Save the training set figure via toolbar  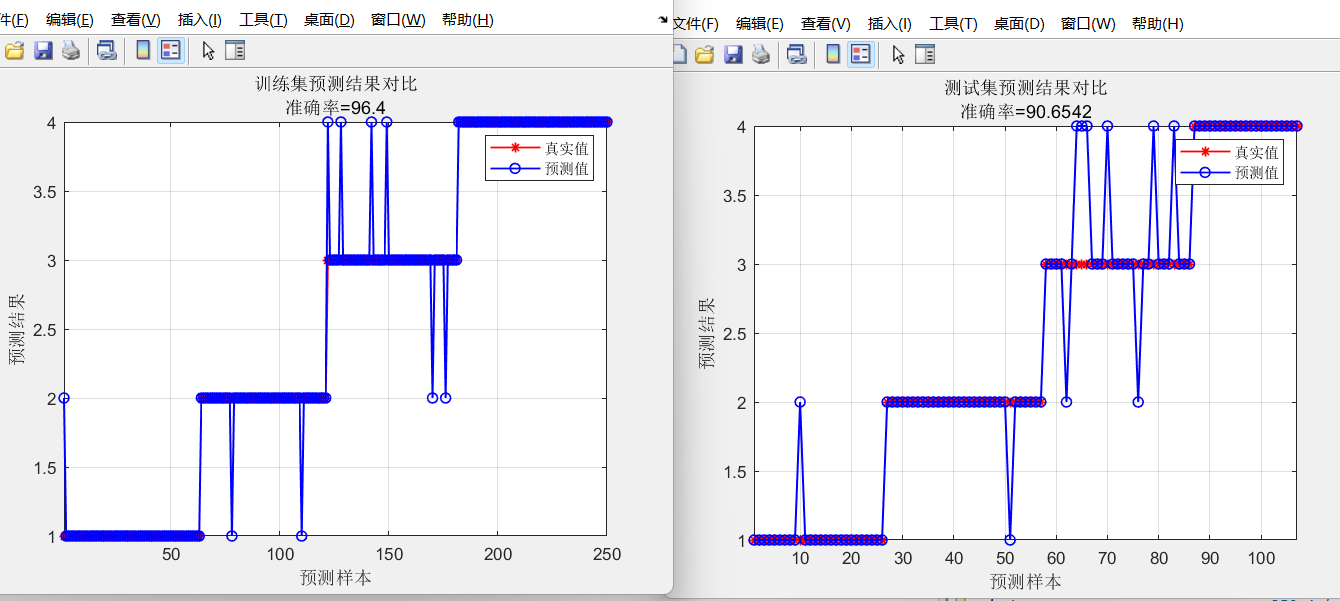pyautogui.click(x=43, y=51)
